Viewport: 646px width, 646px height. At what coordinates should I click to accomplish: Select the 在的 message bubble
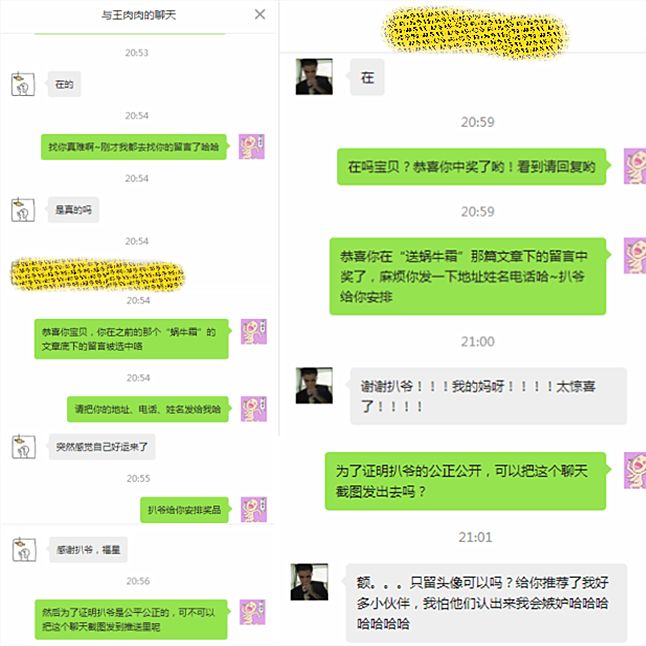(x=64, y=84)
